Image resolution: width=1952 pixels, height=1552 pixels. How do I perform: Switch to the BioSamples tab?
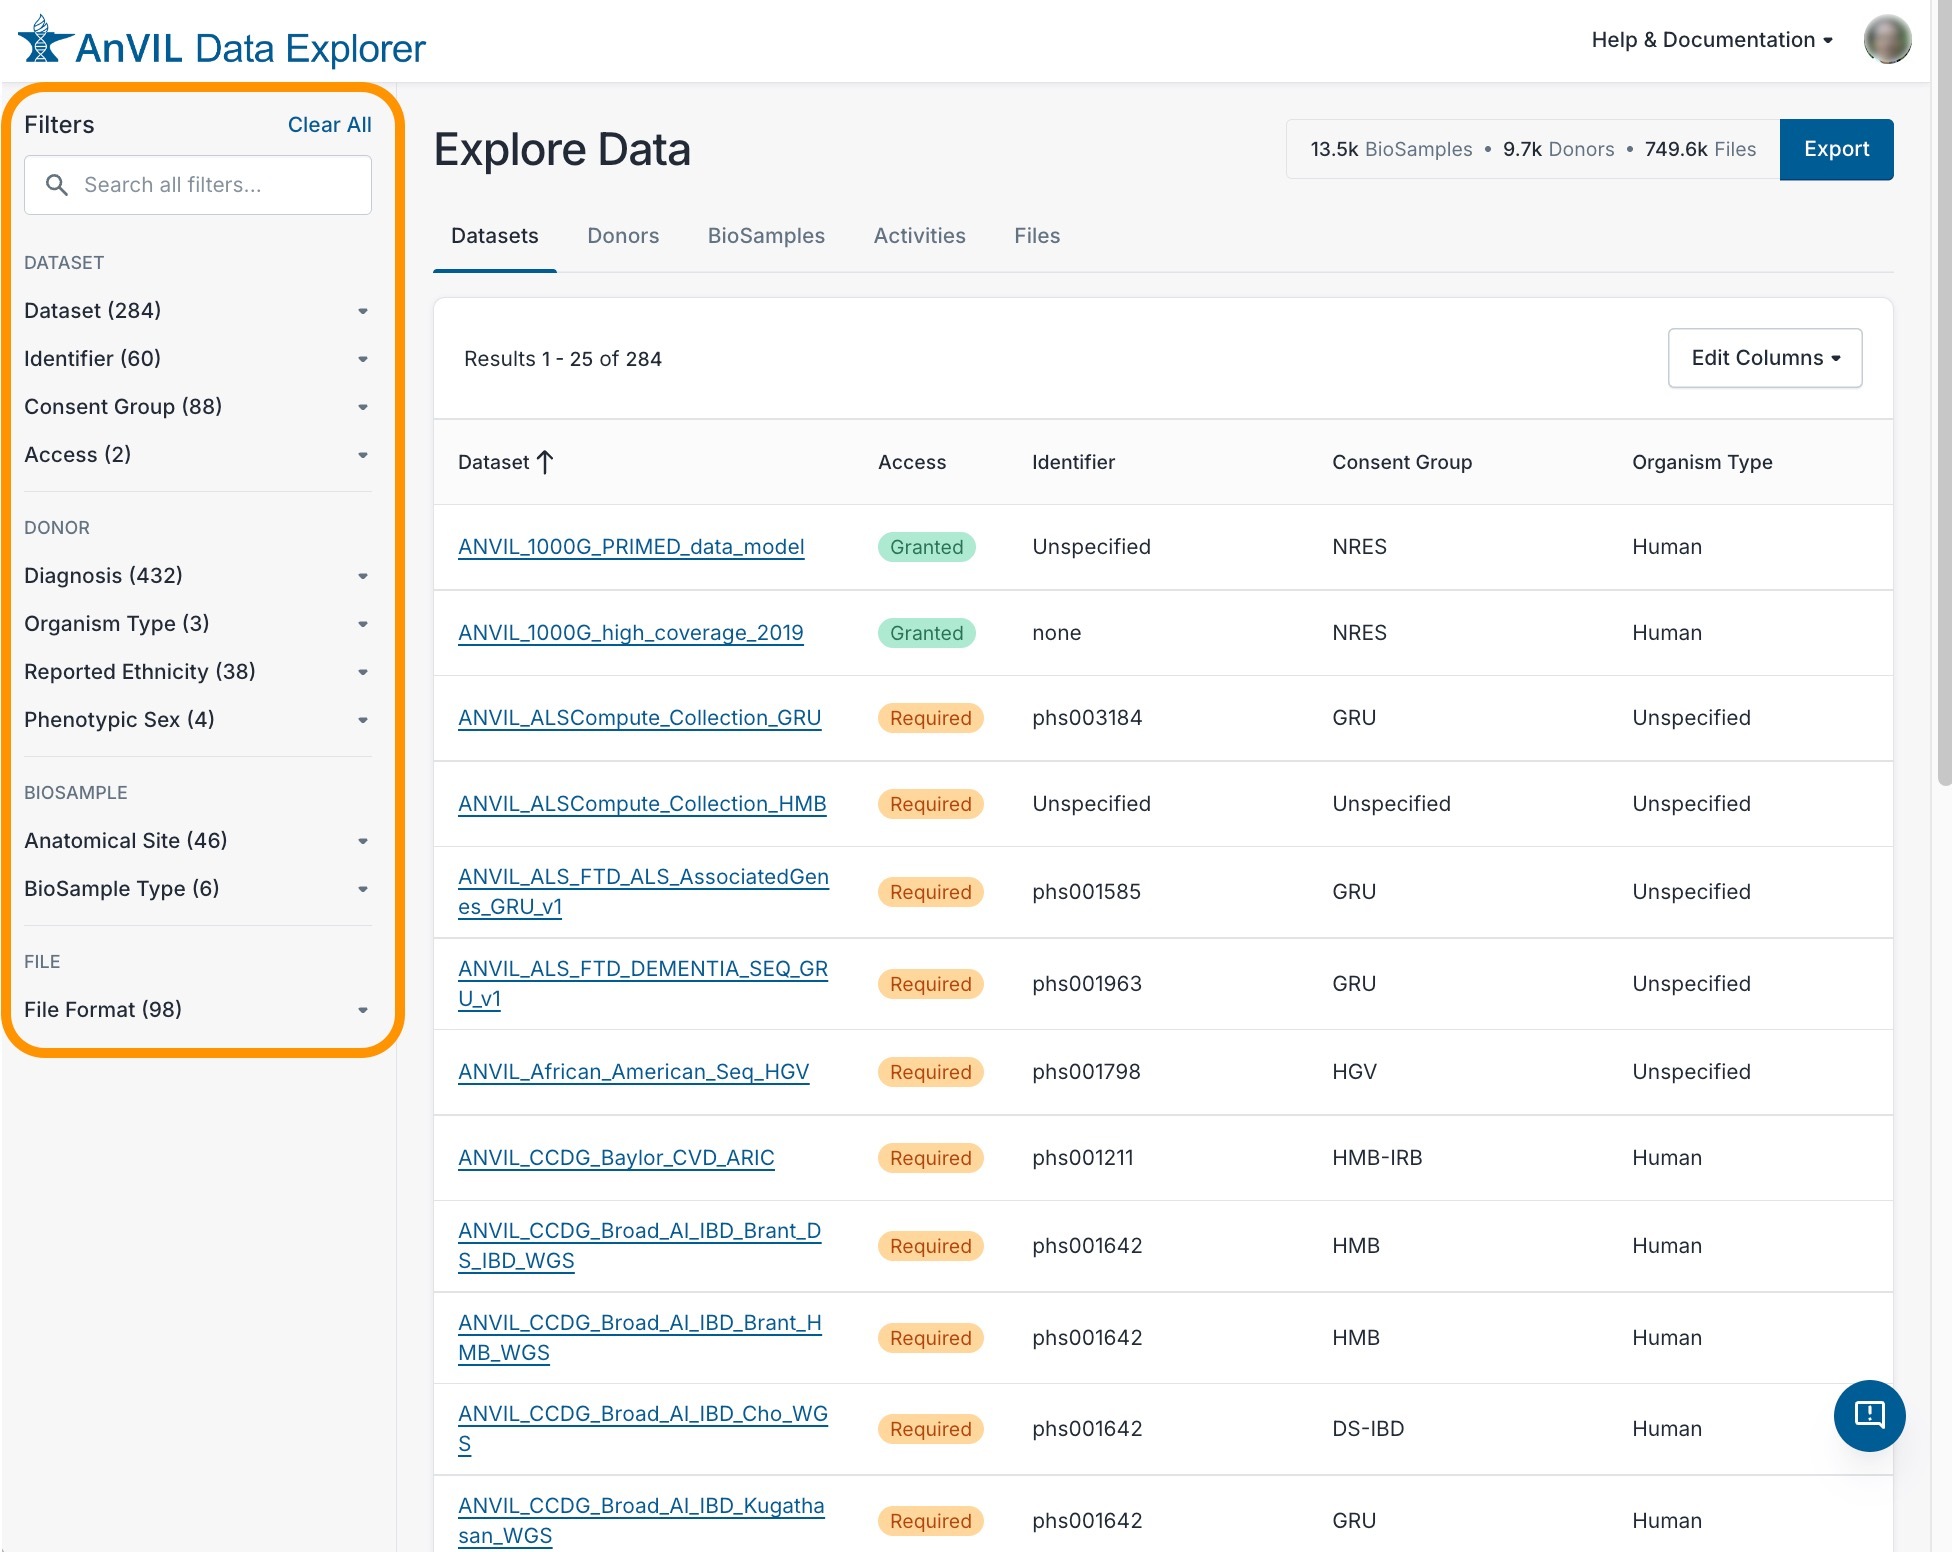tap(766, 236)
